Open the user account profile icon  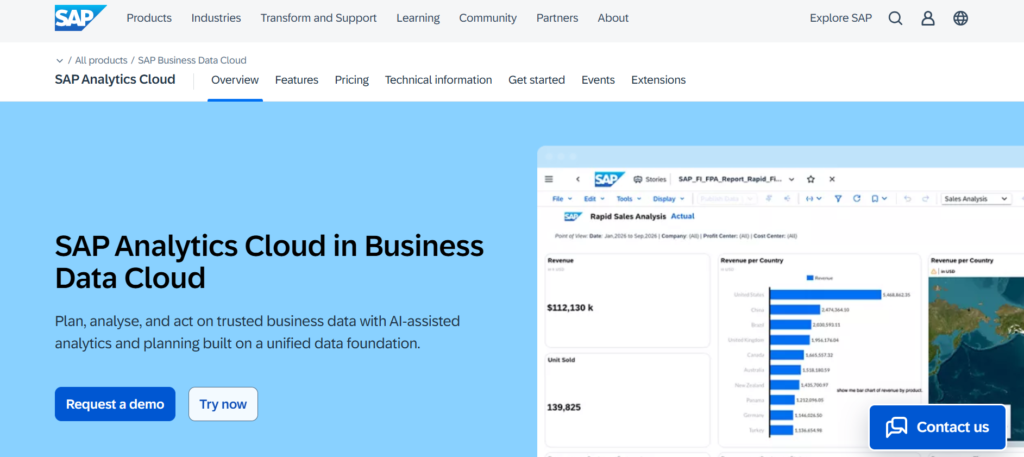pyautogui.click(x=928, y=18)
